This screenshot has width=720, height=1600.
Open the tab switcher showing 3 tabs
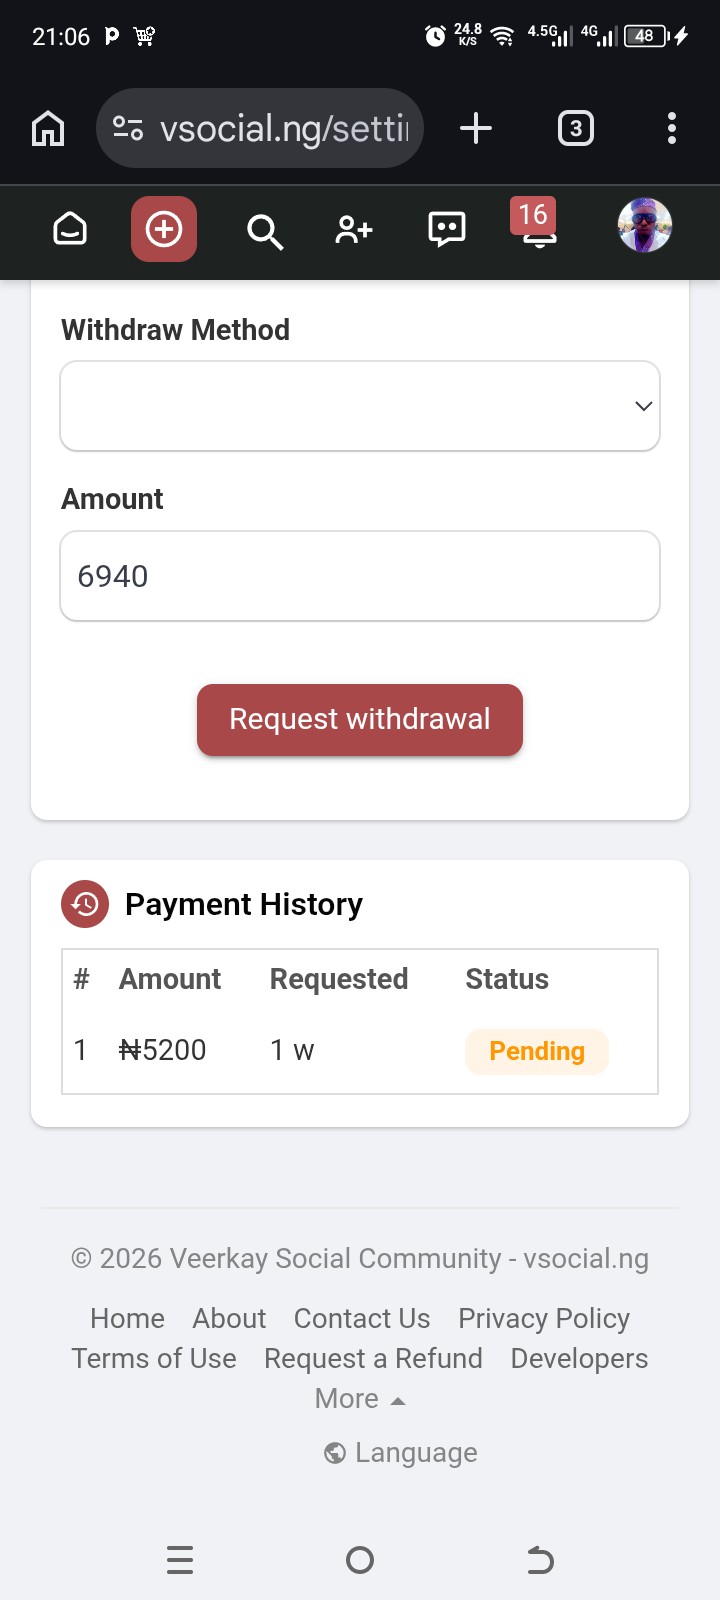(x=575, y=128)
